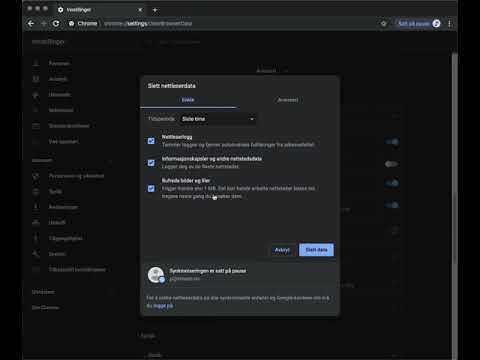Open Standardnettleser icon in sidebar
480x360 pixels.
(x=36, y=126)
